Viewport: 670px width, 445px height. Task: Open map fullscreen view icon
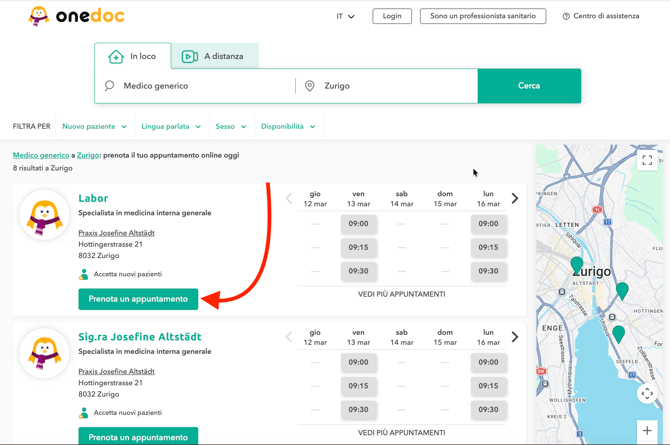pyautogui.click(x=647, y=160)
